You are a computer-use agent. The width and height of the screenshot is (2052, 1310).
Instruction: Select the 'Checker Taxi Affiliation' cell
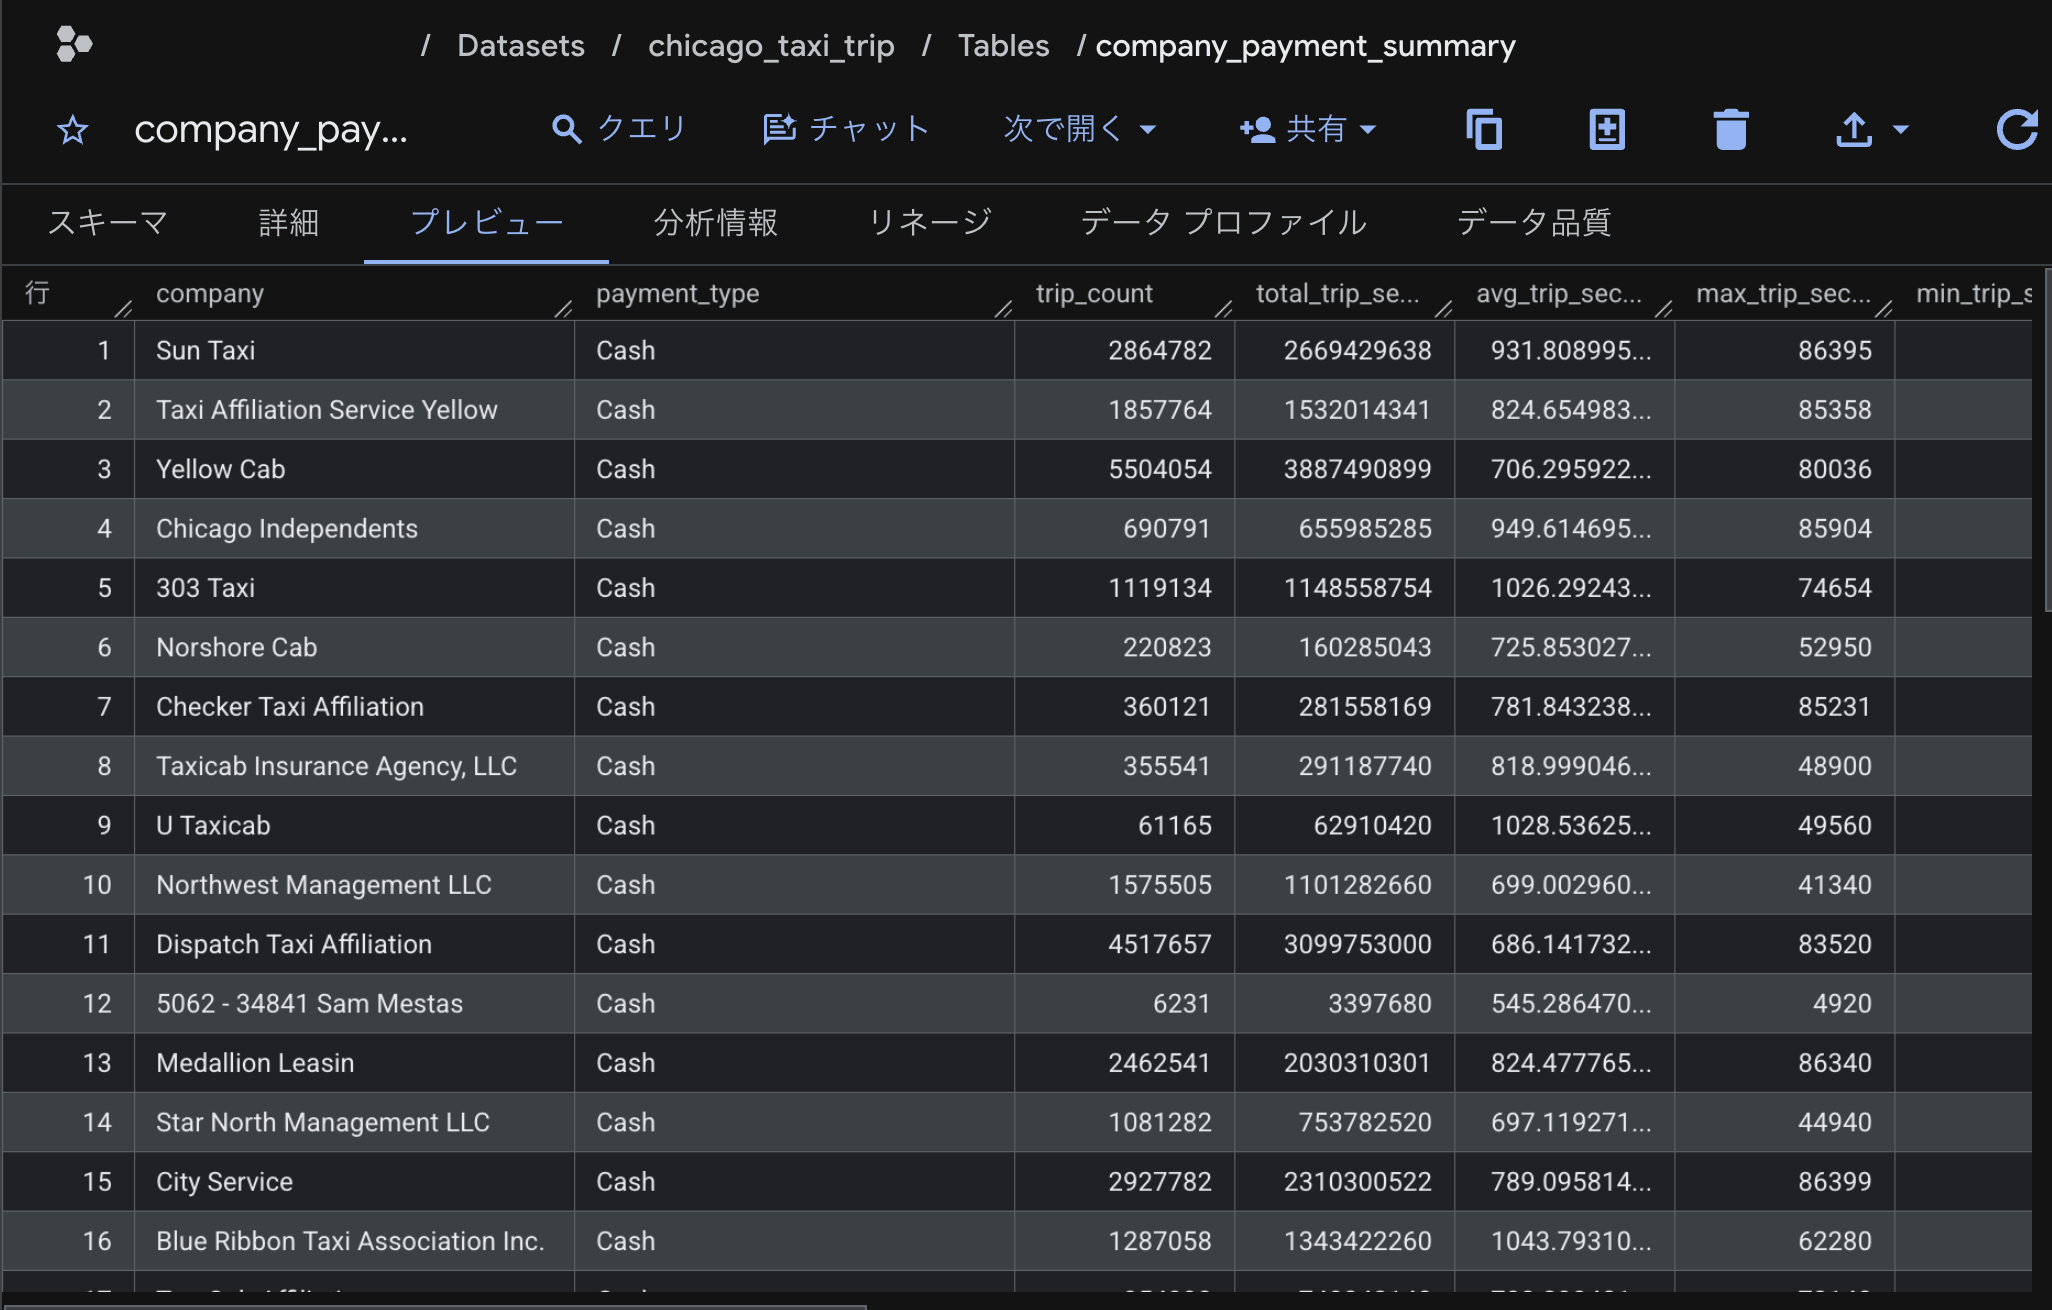pyautogui.click(x=354, y=706)
